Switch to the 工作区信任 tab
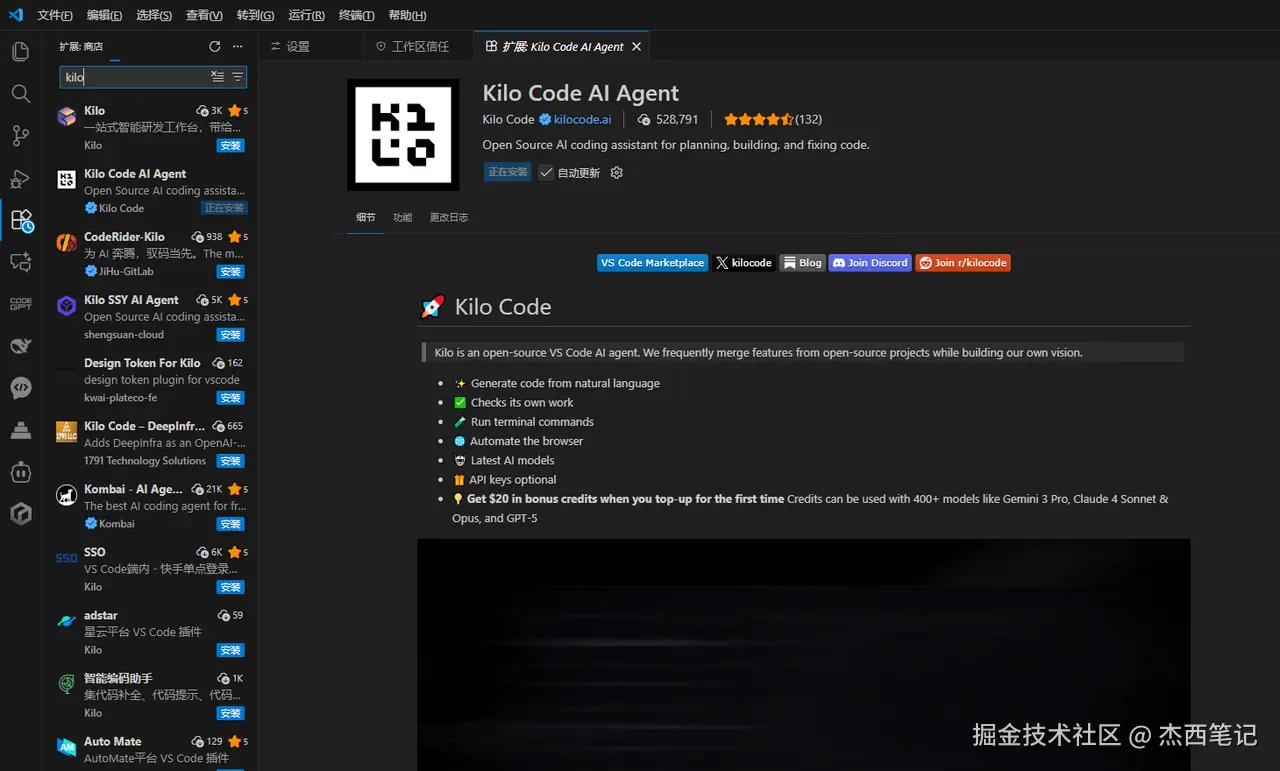 pyautogui.click(x=418, y=46)
